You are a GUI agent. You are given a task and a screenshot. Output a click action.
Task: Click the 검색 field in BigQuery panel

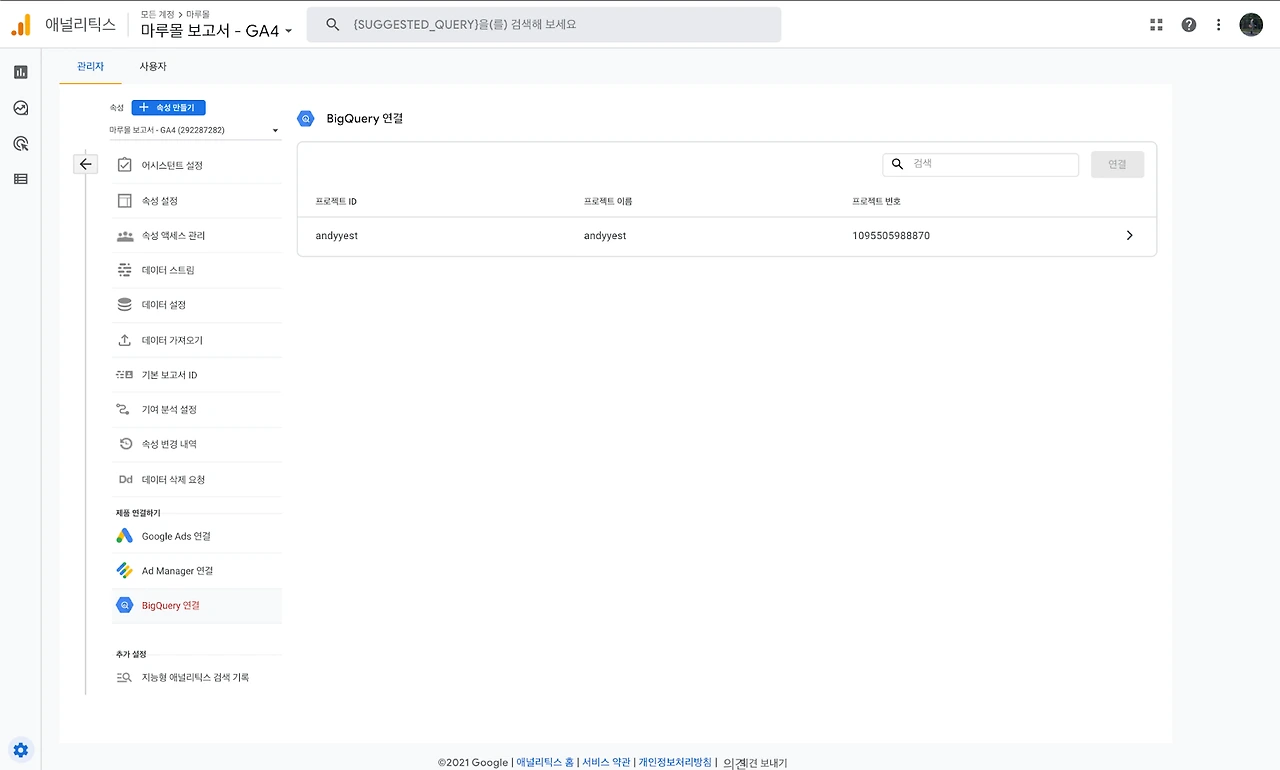click(x=980, y=164)
